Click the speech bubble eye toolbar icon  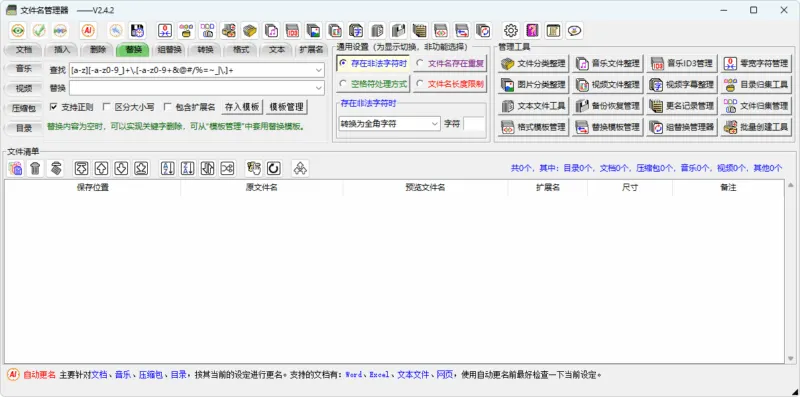click(575, 31)
